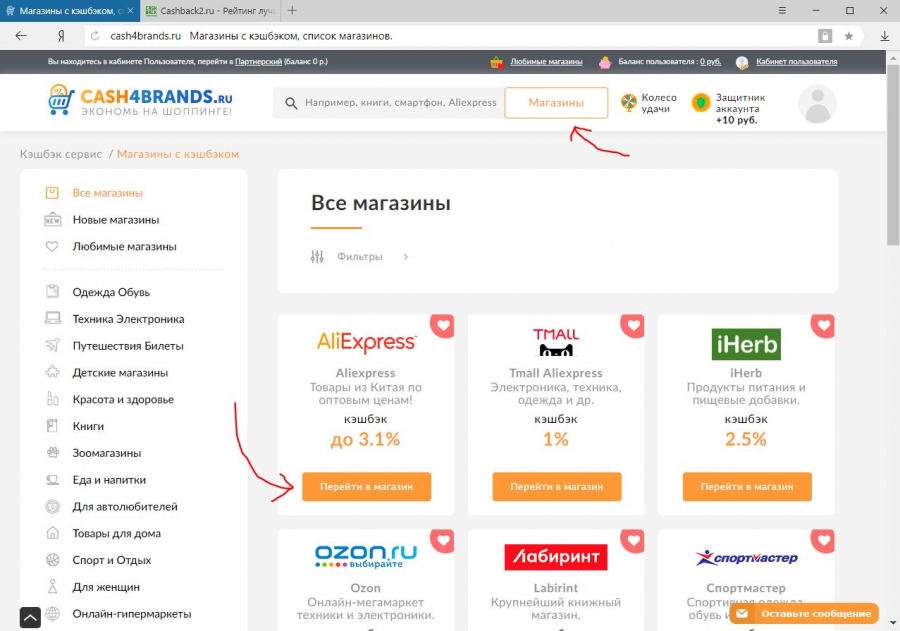Bookmark page with star icon
Image resolution: width=900 pixels, height=631 pixels.
pos(848,36)
